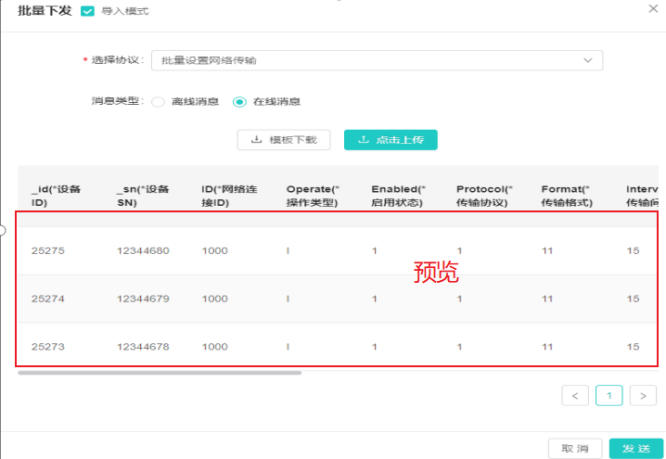Click the download icon on 模板下载
The image size is (666, 459).
click(257, 140)
